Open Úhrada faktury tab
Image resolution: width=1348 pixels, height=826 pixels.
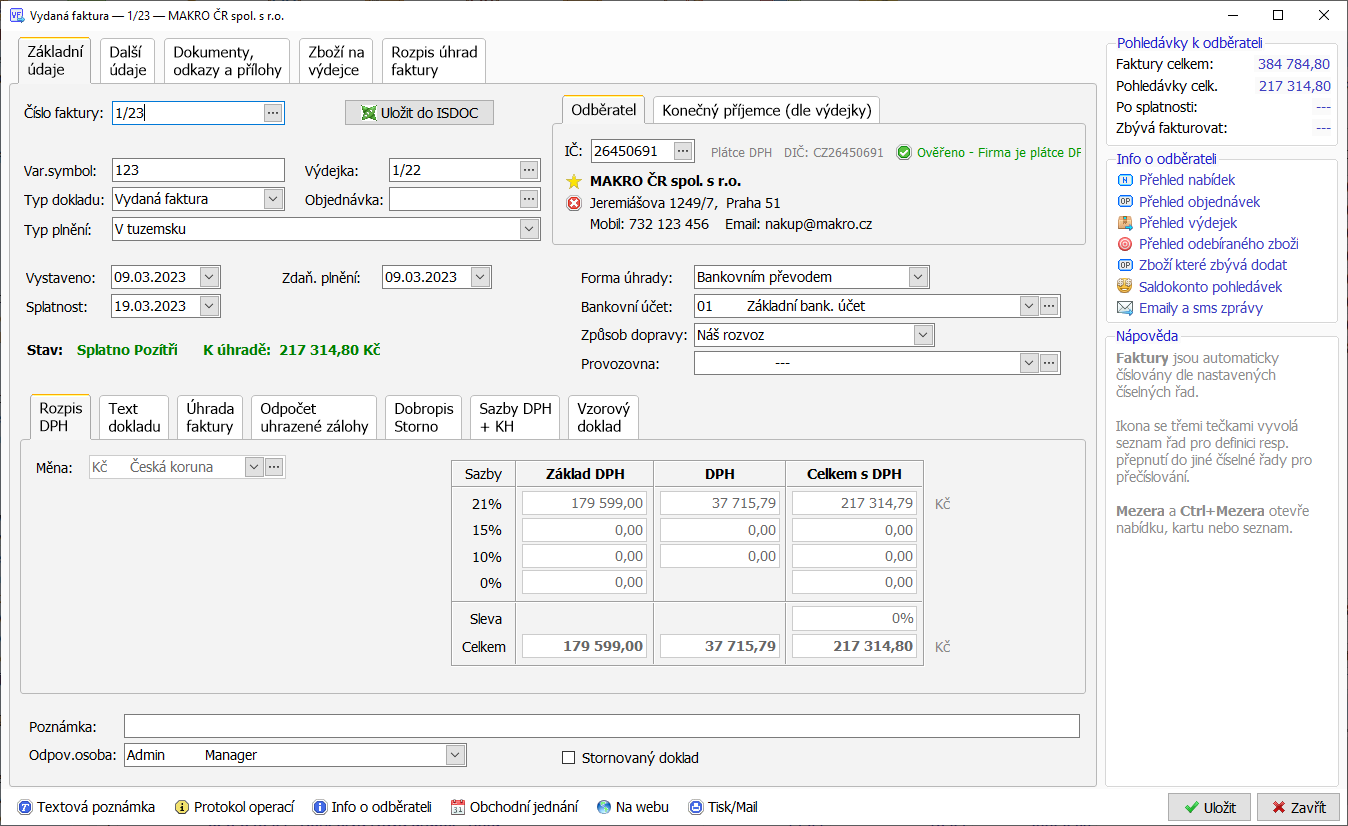click(210, 417)
